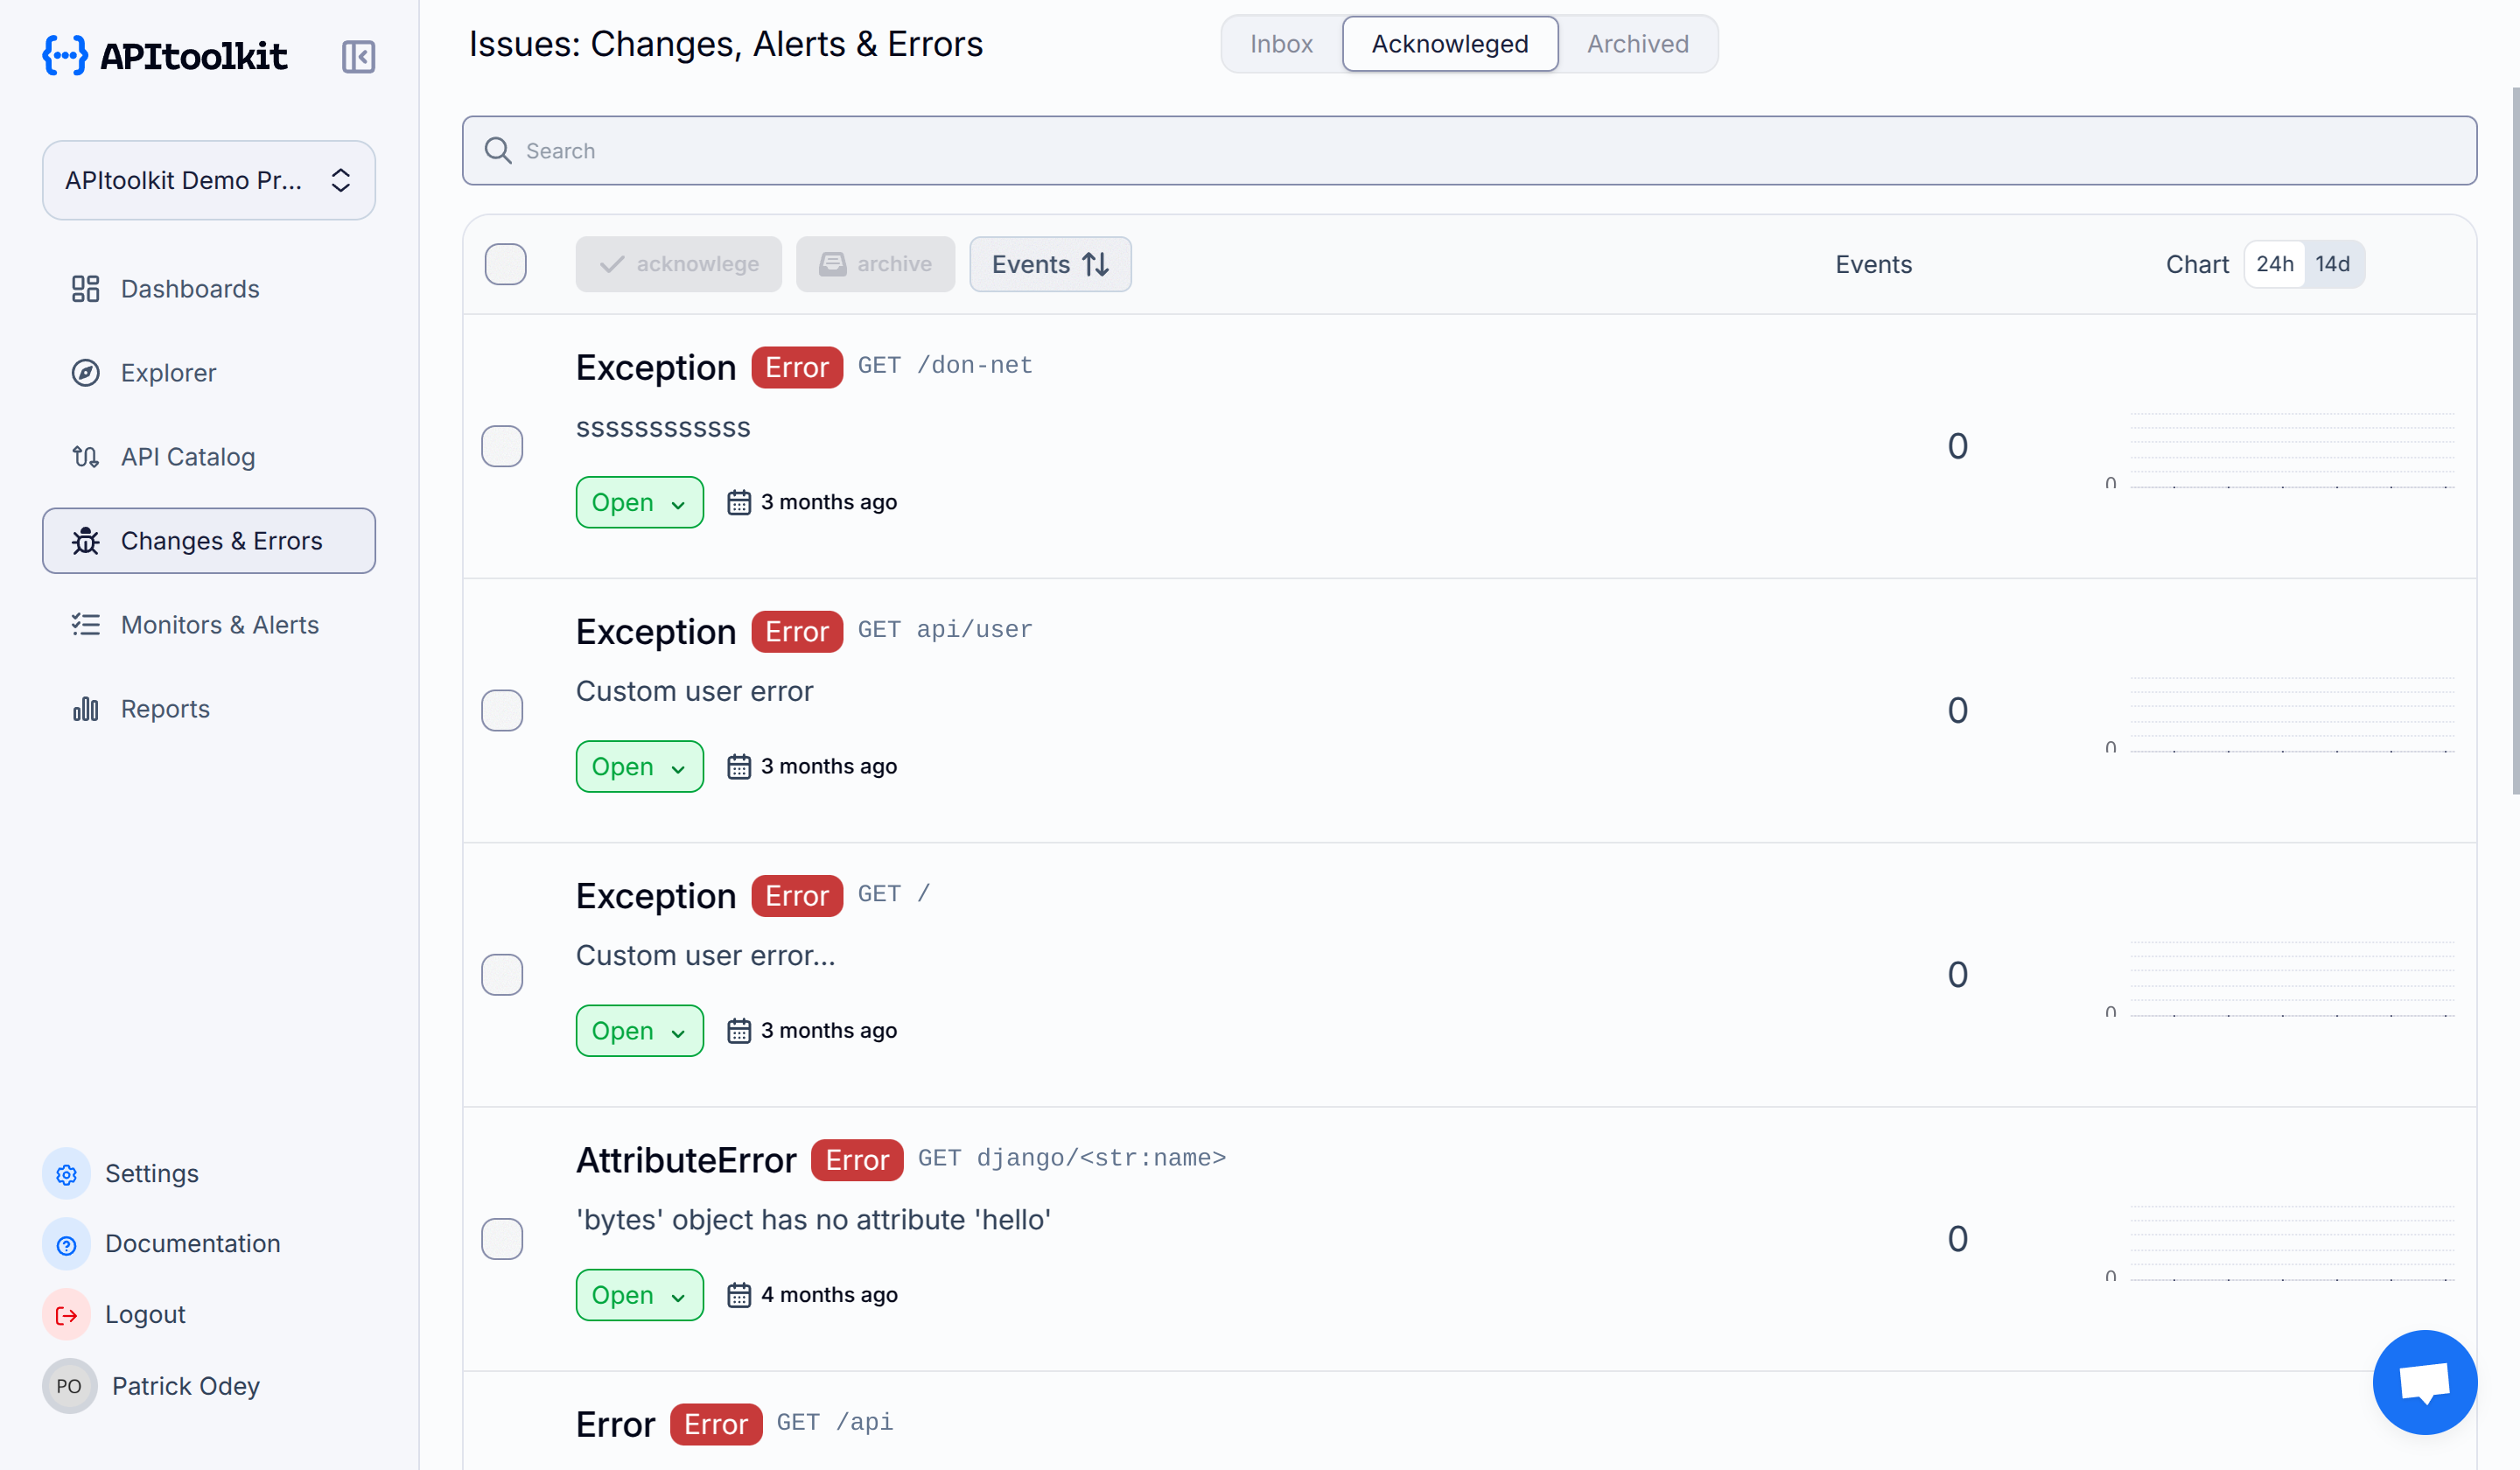Switch to the Archived tab
Viewport: 2520px width, 1470px height.
(1637, 43)
